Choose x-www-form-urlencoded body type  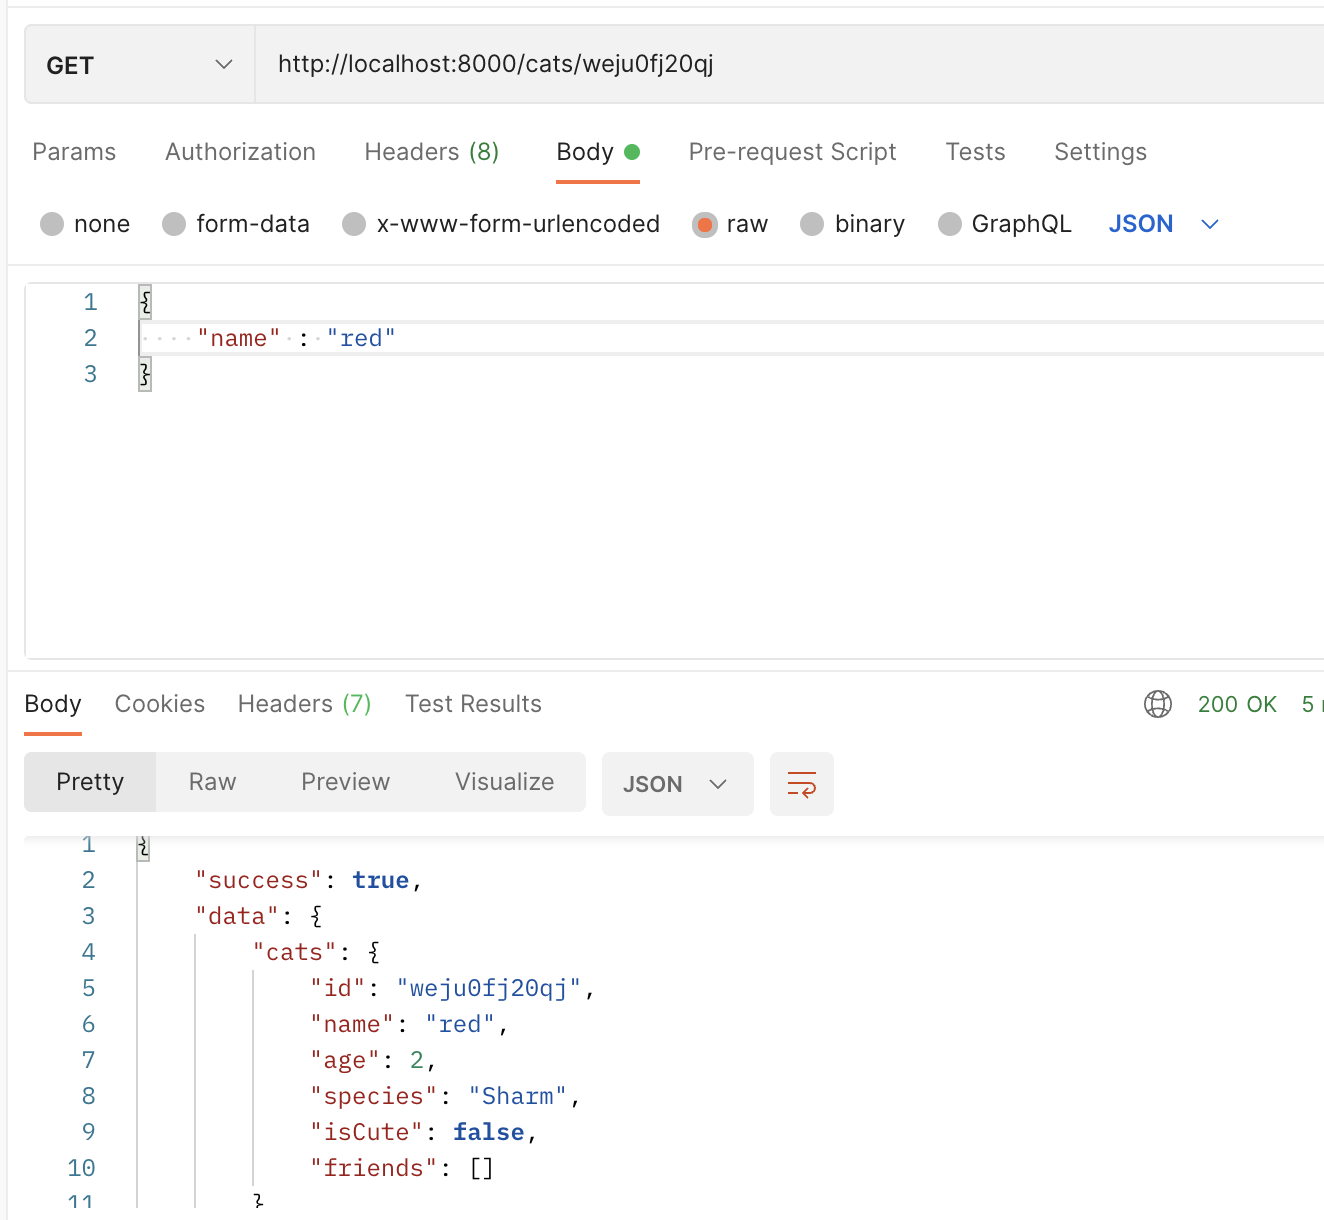pyautogui.click(x=354, y=224)
